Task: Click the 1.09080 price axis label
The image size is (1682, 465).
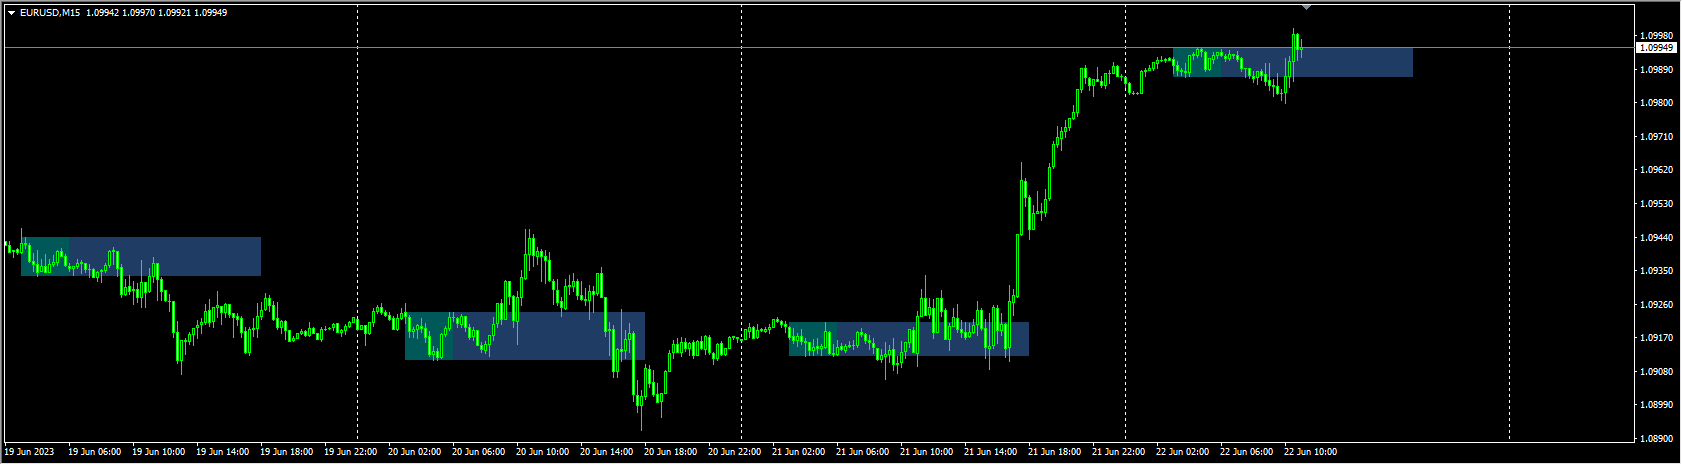Action: 1657,372
